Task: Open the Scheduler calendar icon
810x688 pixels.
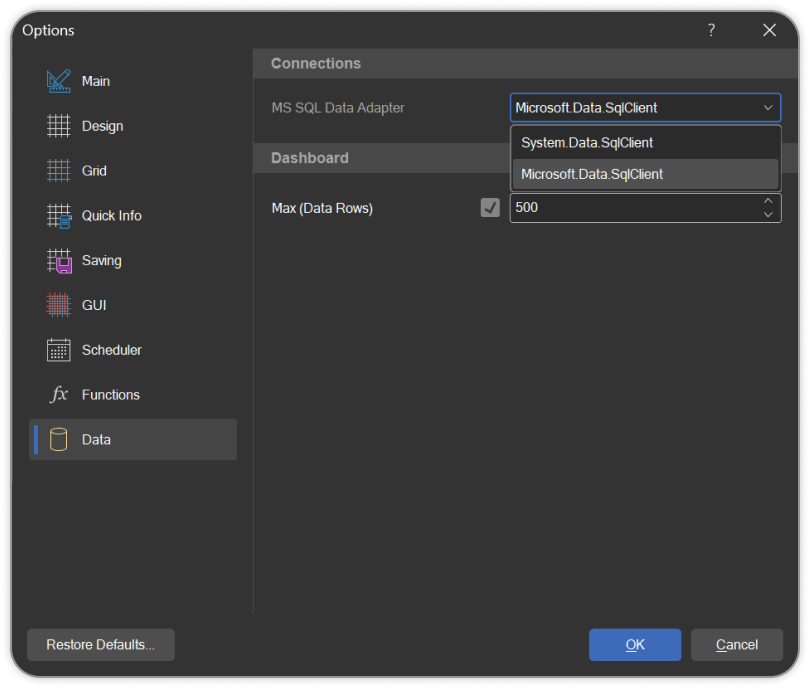Action: tap(58, 350)
